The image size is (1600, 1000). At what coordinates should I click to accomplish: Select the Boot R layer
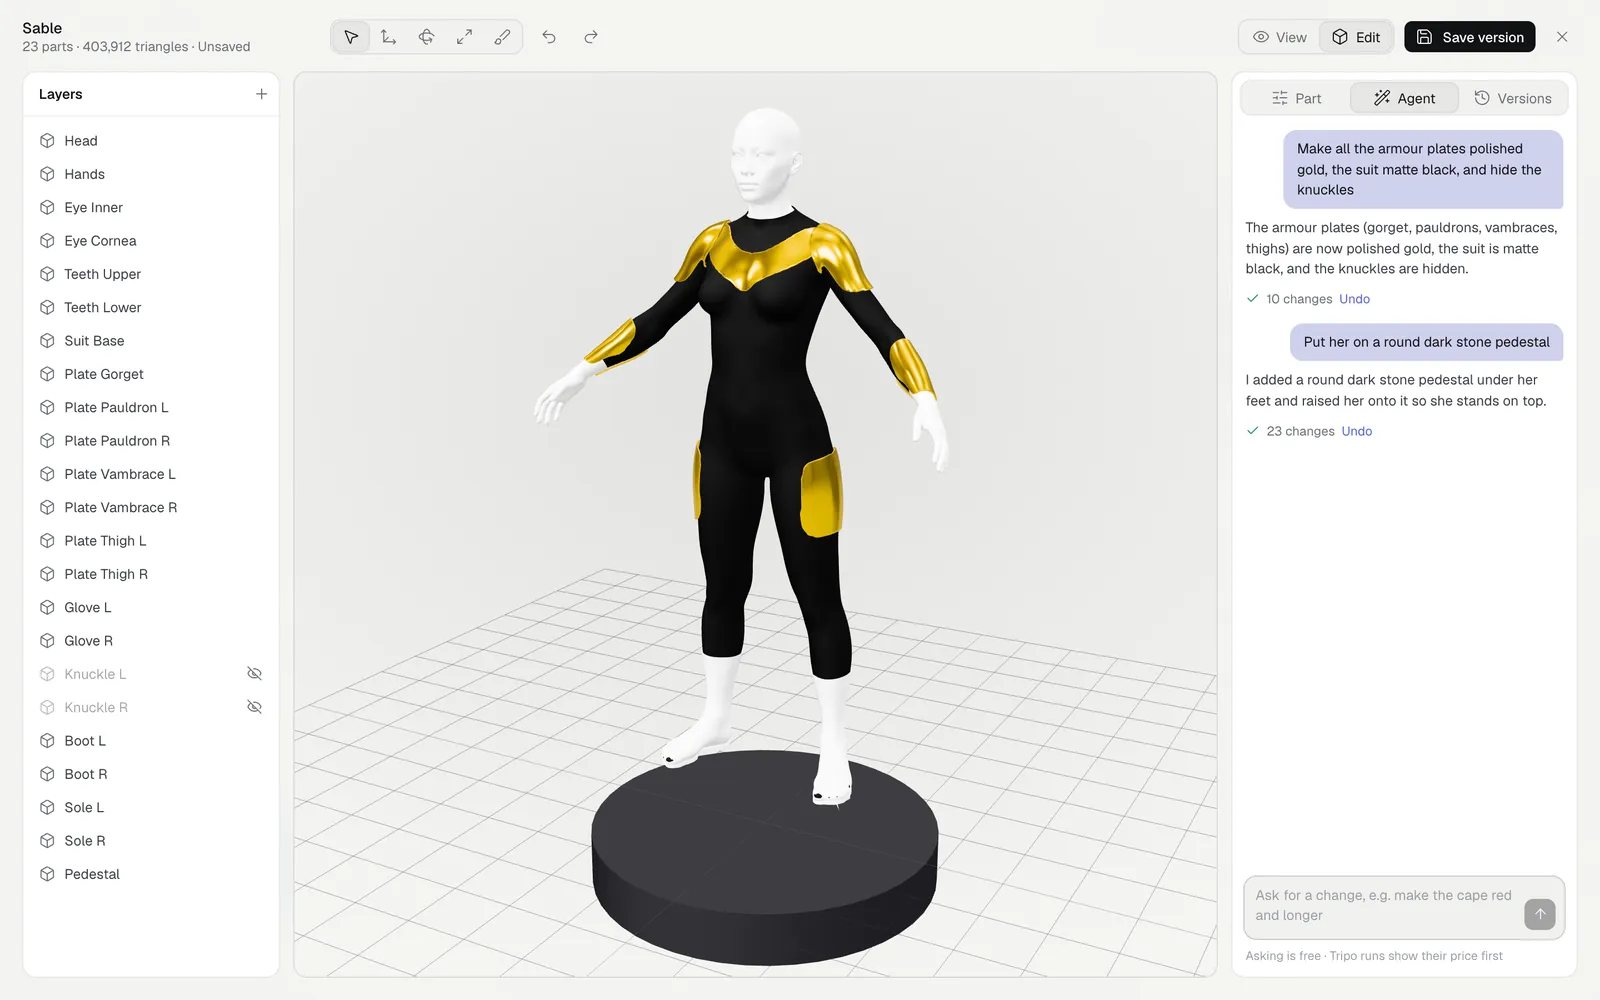pos(151,774)
